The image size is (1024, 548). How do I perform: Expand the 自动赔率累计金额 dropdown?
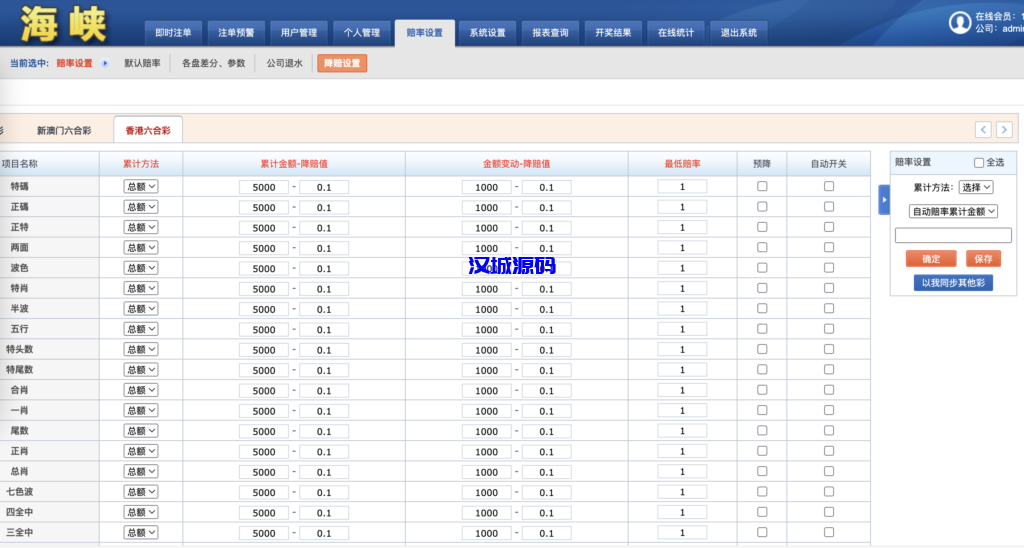[x=953, y=211]
